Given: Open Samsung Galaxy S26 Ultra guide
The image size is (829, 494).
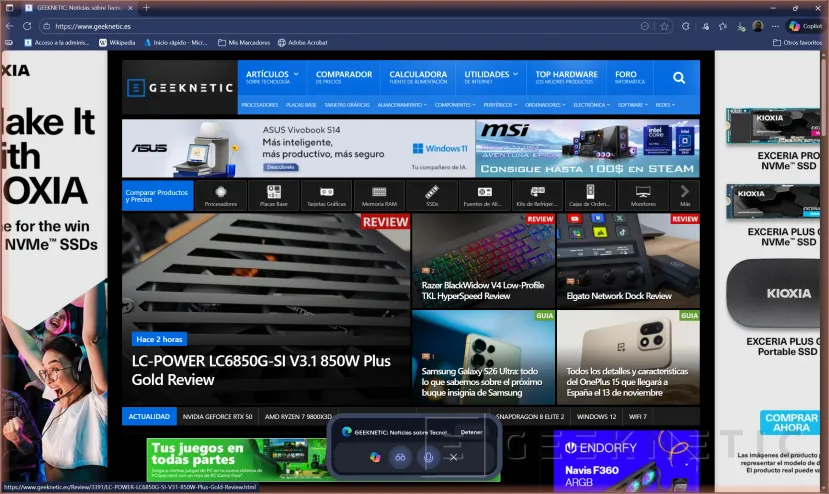Looking at the screenshot, I should click(484, 358).
